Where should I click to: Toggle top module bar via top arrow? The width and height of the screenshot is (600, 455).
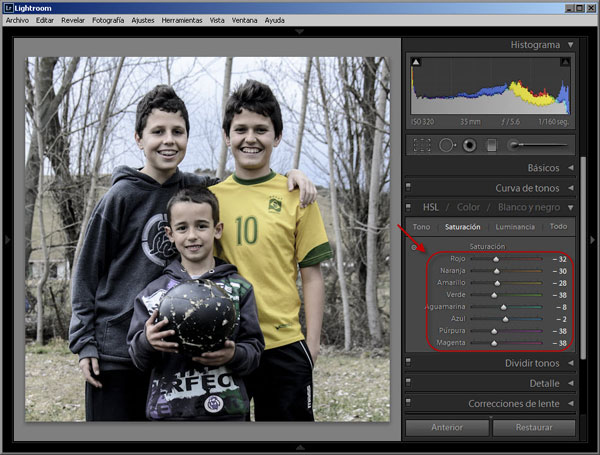pyautogui.click(x=300, y=31)
